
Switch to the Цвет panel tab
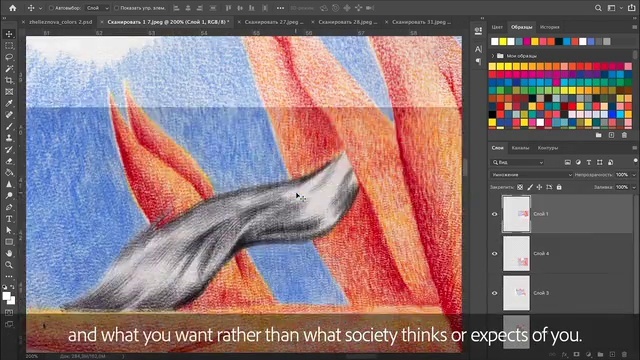pos(497,27)
